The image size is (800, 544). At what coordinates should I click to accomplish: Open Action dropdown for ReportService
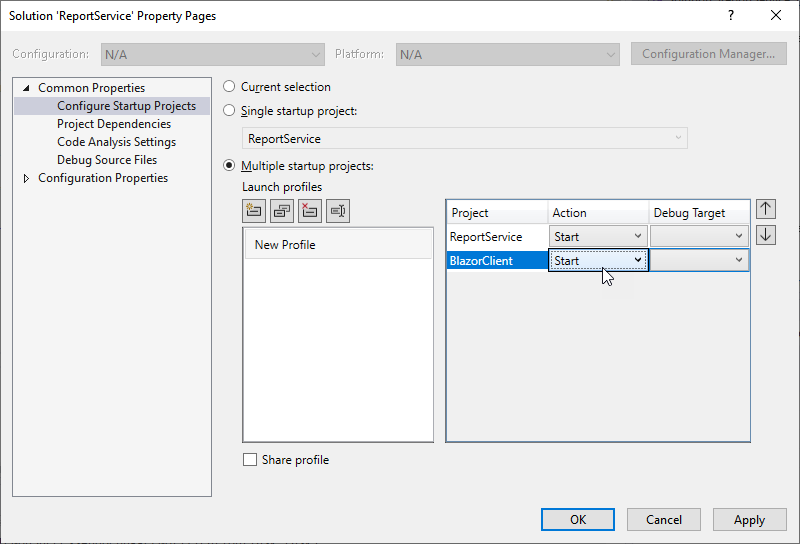pos(638,237)
